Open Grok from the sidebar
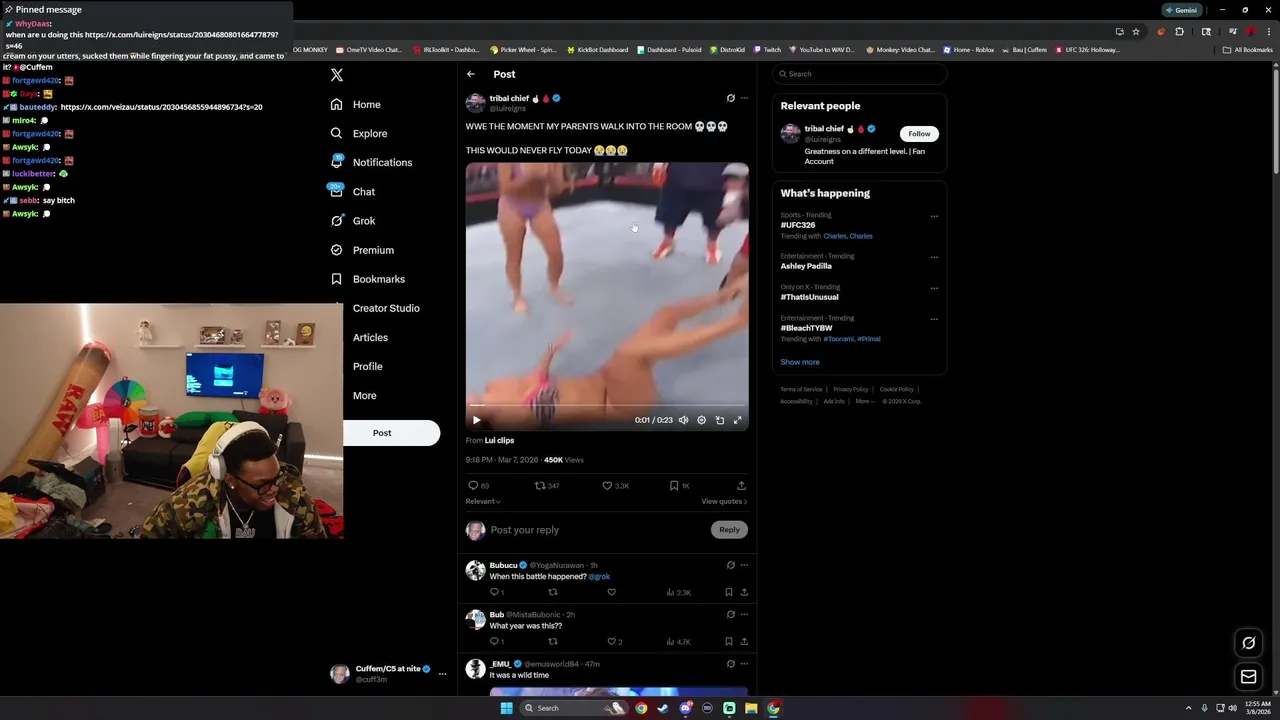The image size is (1280, 720). [x=353, y=221]
